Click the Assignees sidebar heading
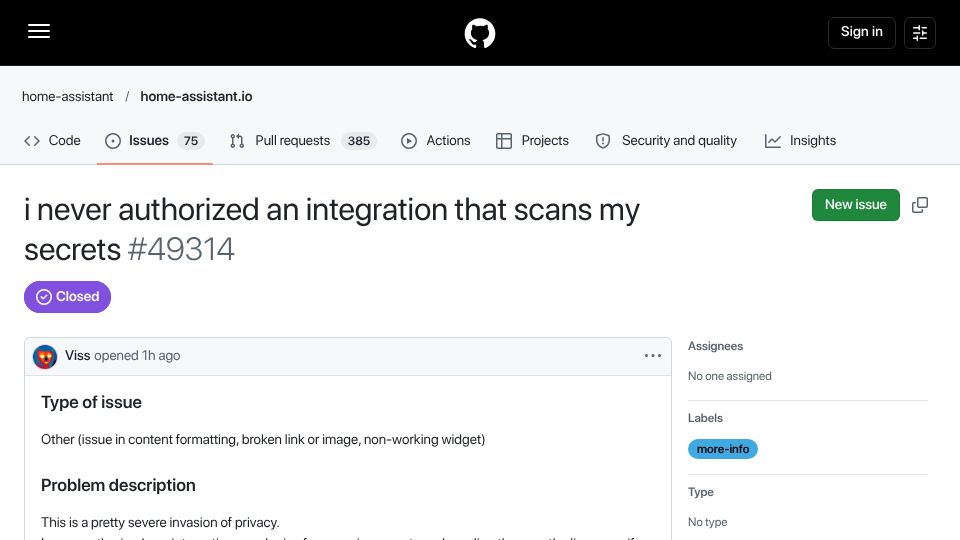960x540 pixels. point(715,346)
